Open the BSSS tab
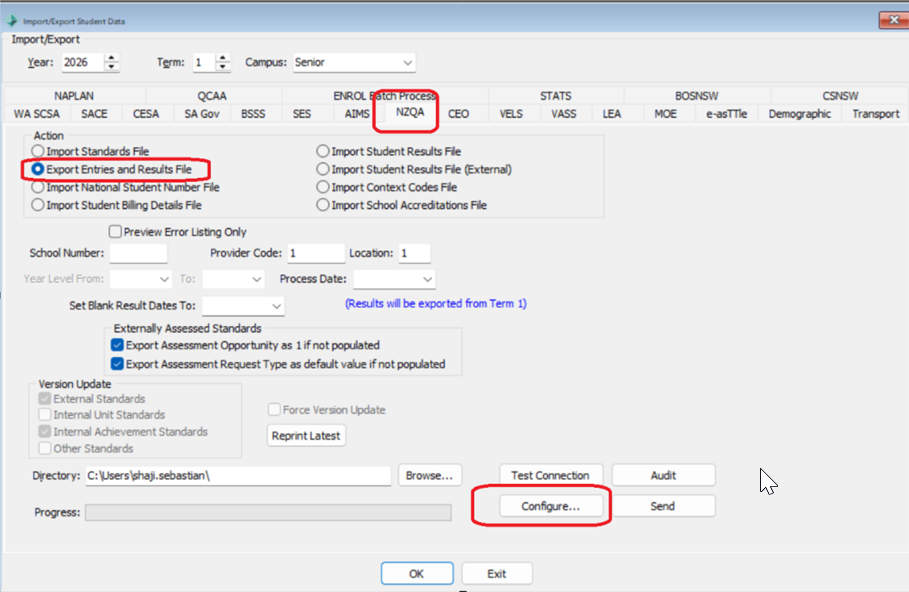909x592 pixels. (x=253, y=114)
